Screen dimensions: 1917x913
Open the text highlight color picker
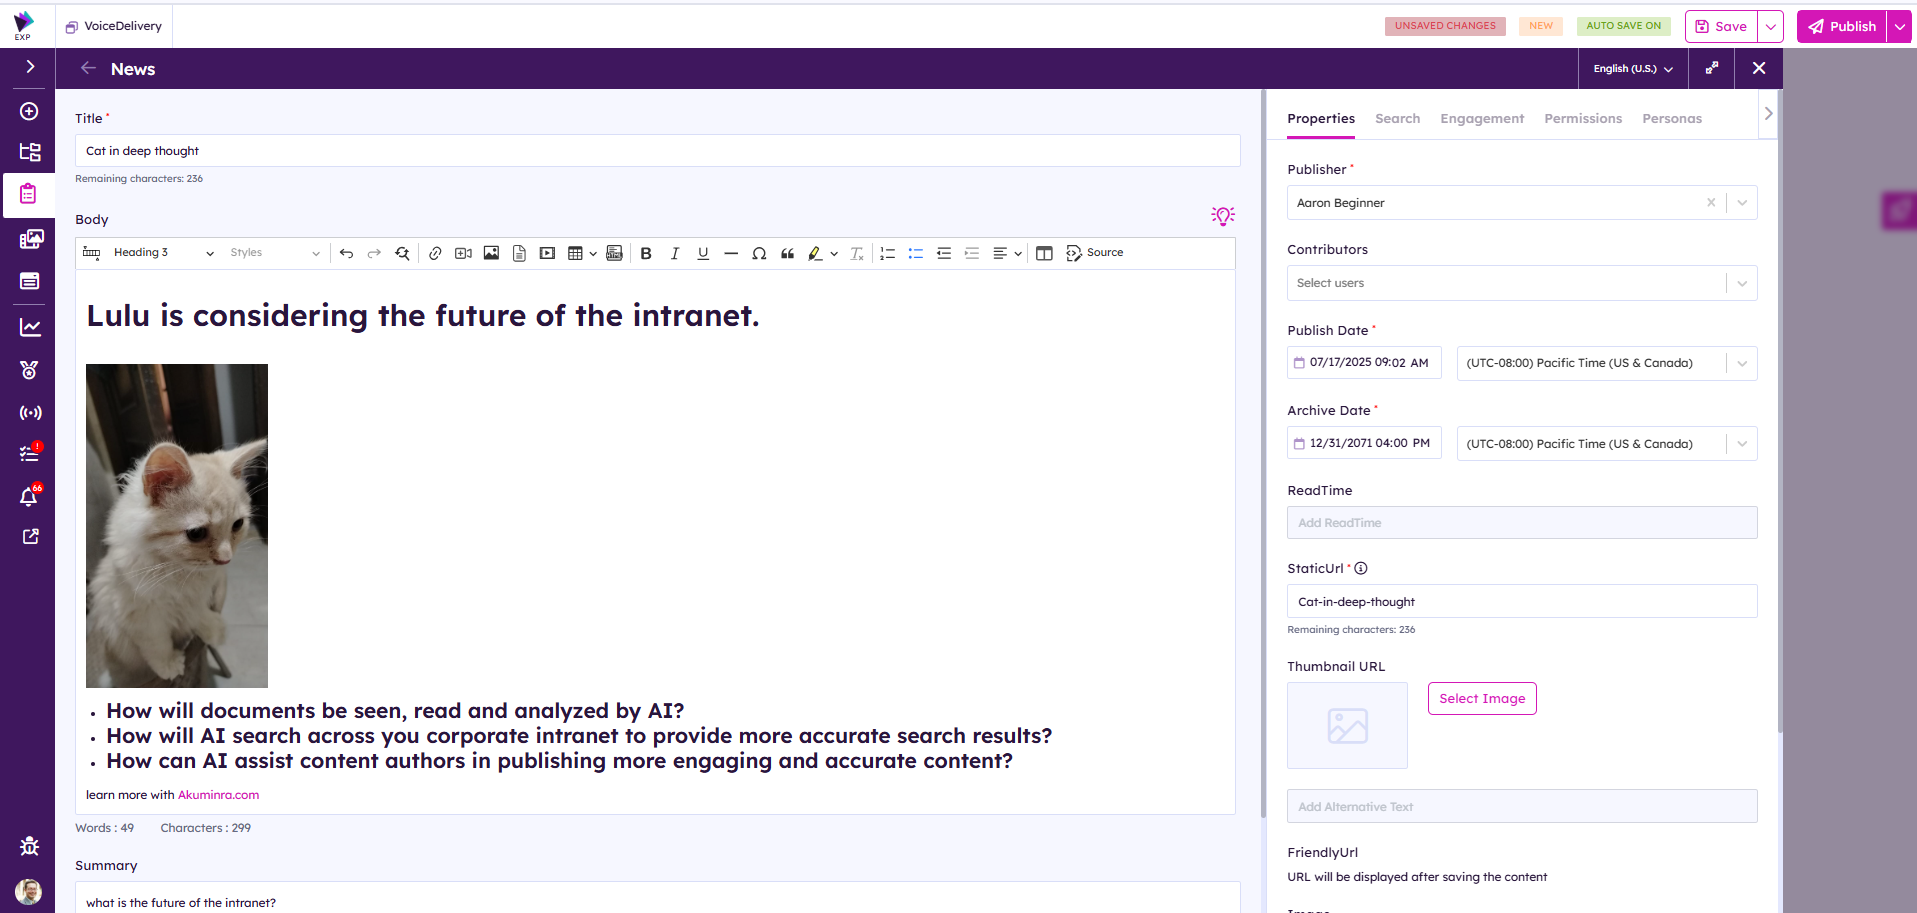pos(833,254)
